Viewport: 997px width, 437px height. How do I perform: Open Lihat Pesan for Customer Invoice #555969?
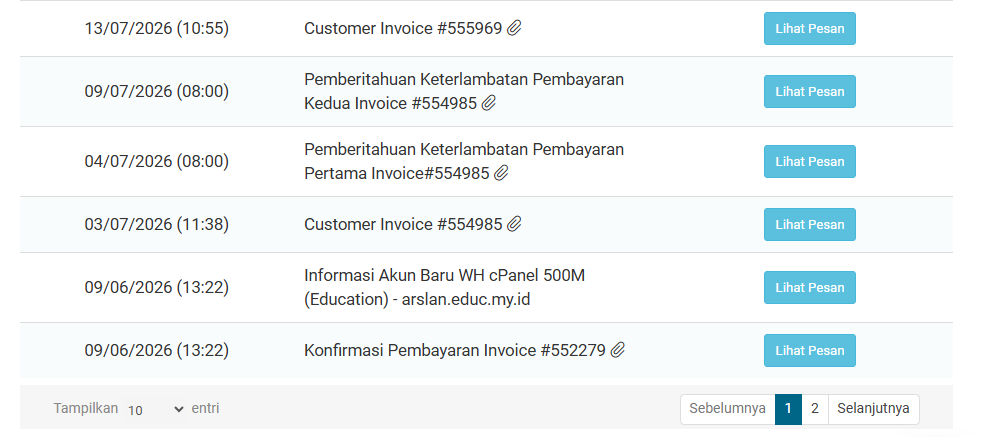coord(809,29)
